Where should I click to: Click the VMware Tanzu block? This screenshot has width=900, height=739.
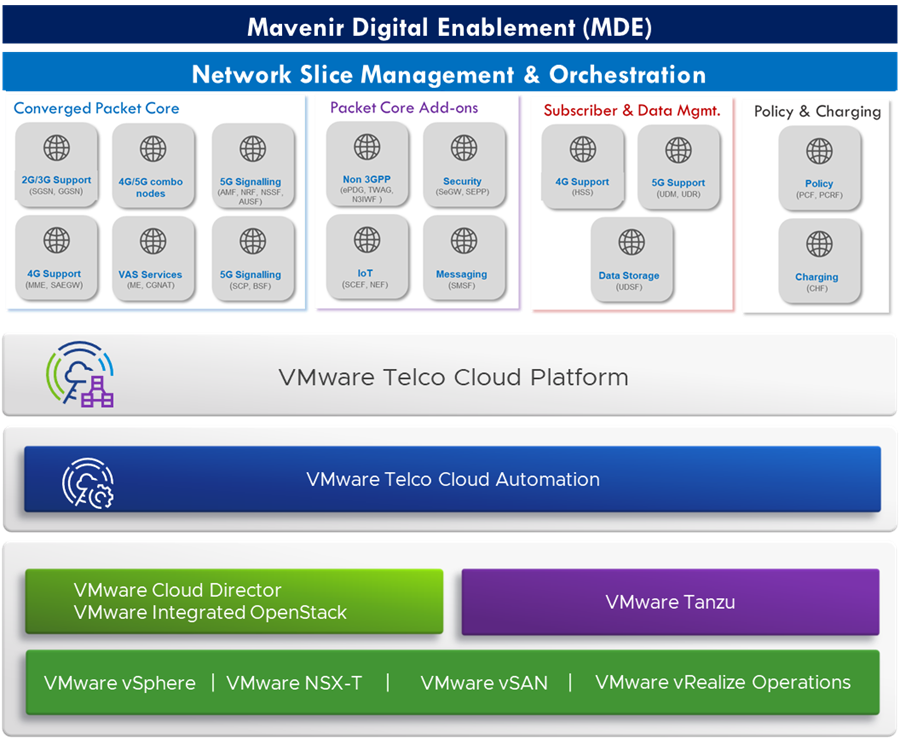tap(670, 602)
